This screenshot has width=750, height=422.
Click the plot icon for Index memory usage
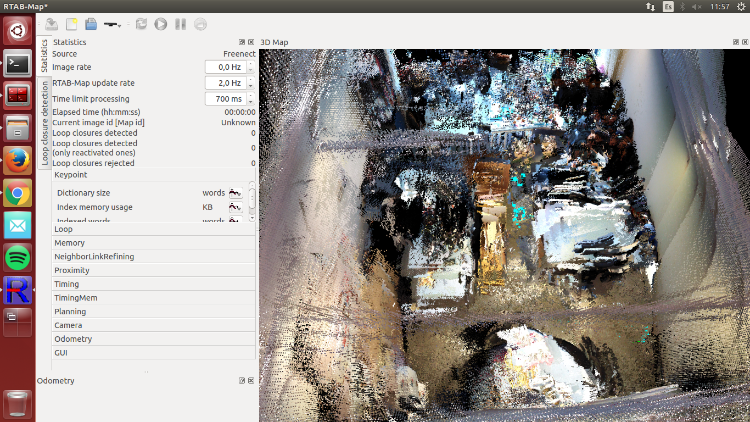(235, 207)
